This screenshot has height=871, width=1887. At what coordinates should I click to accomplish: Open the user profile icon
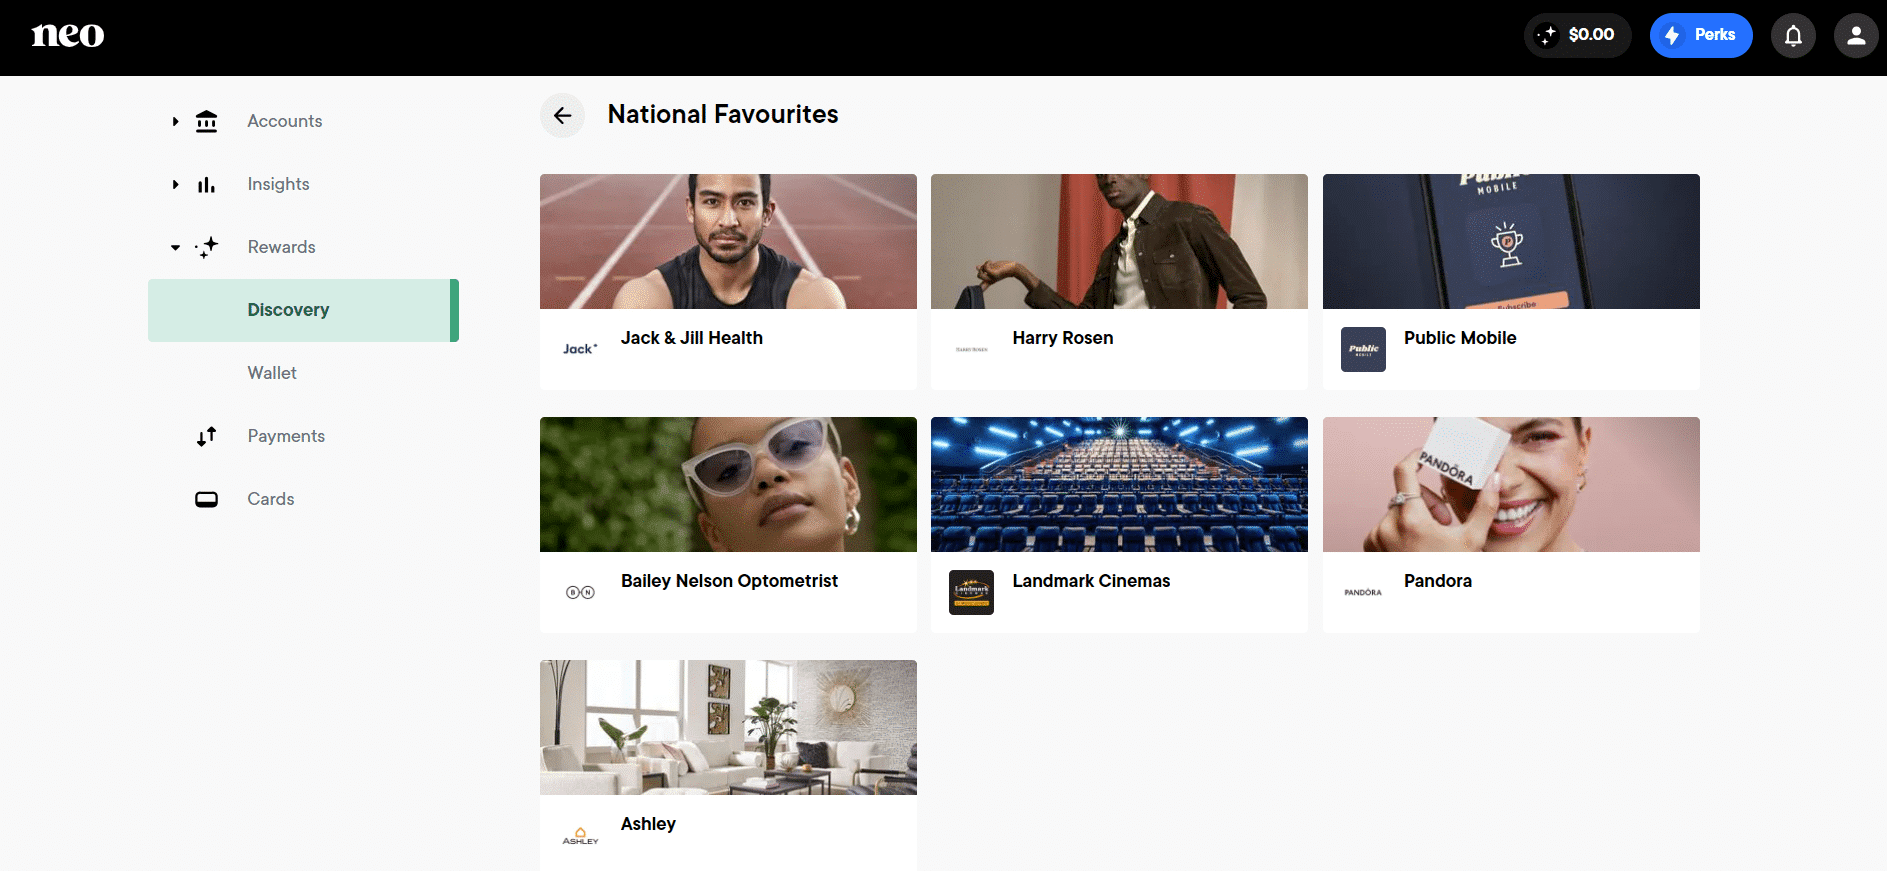(1855, 36)
